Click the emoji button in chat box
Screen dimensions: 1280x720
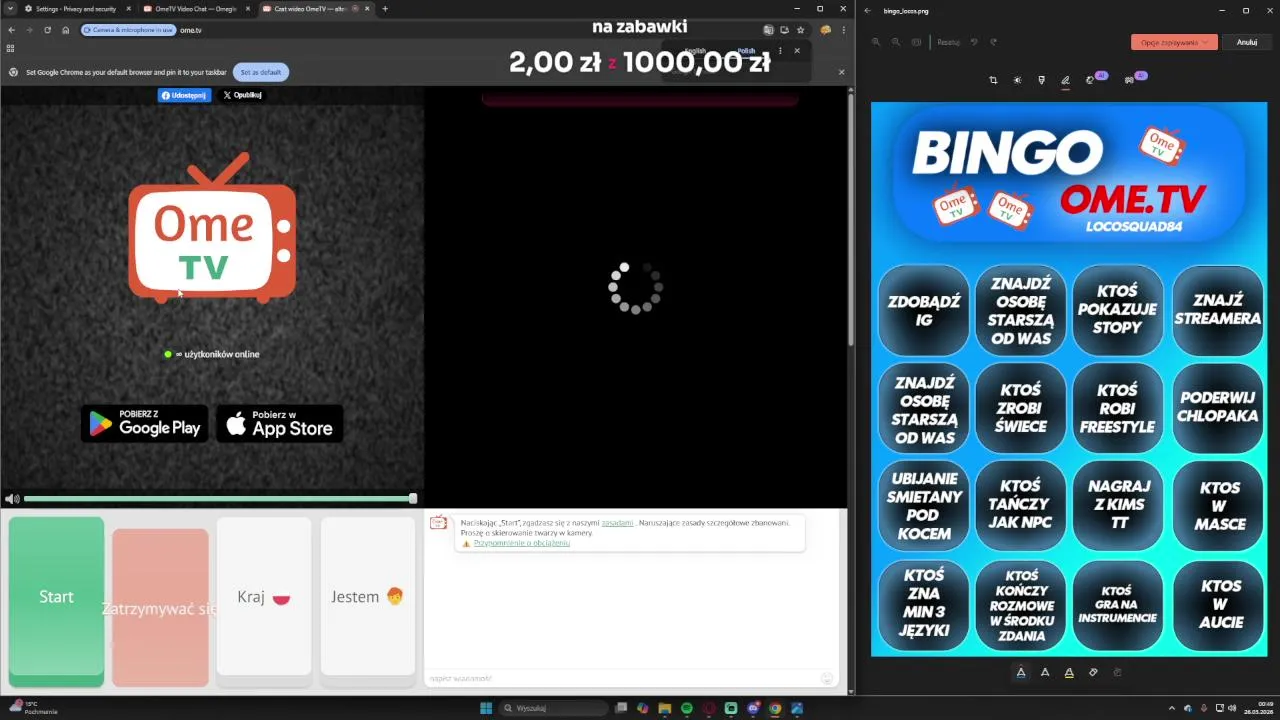(x=827, y=678)
